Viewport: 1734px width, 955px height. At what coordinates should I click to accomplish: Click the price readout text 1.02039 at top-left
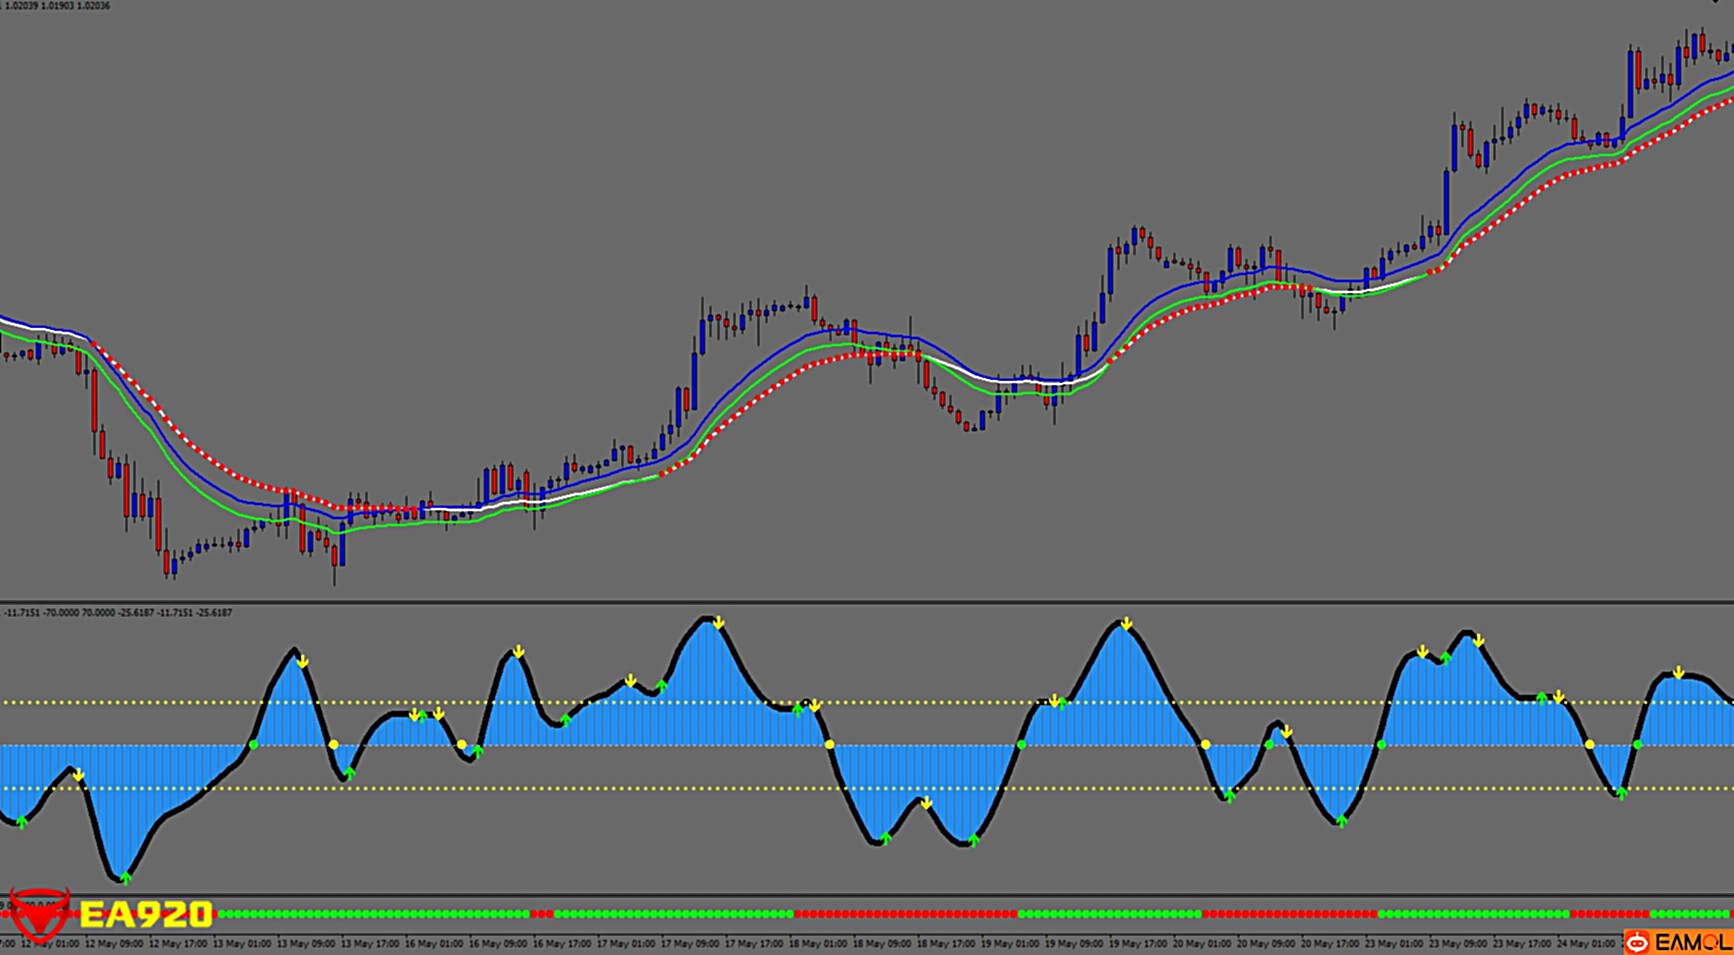(x=58, y=6)
